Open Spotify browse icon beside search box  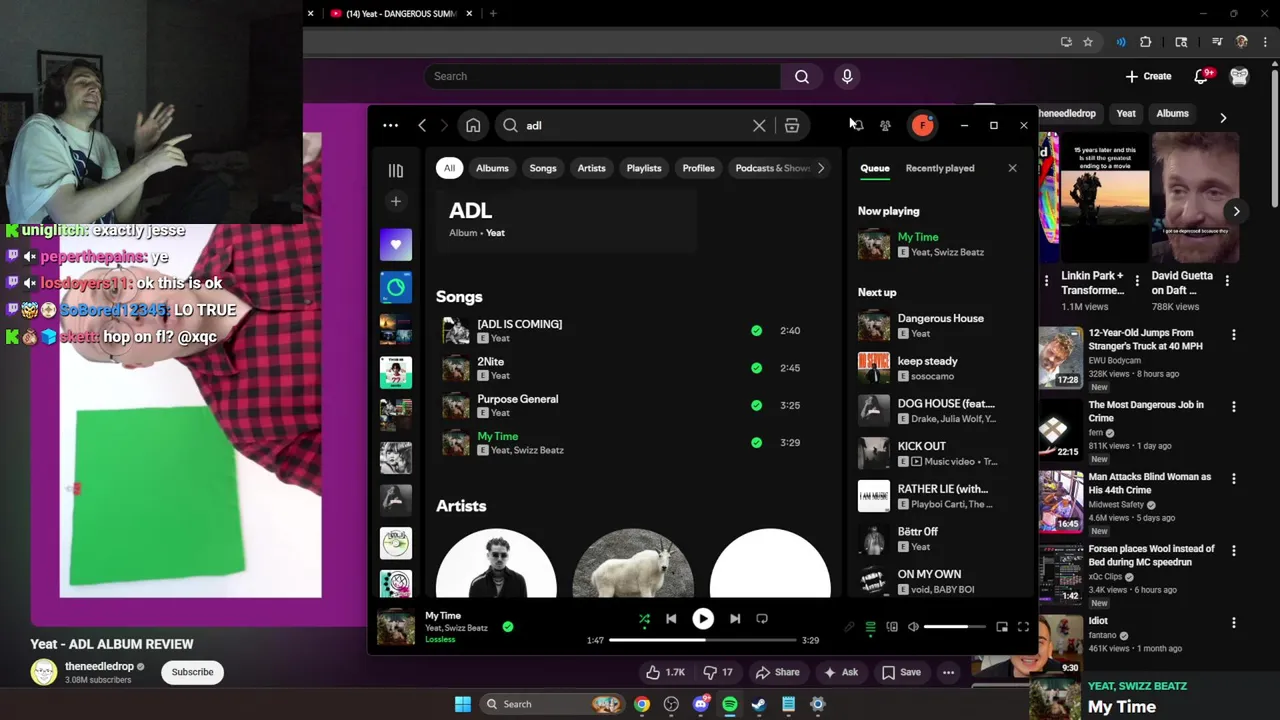(x=791, y=125)
